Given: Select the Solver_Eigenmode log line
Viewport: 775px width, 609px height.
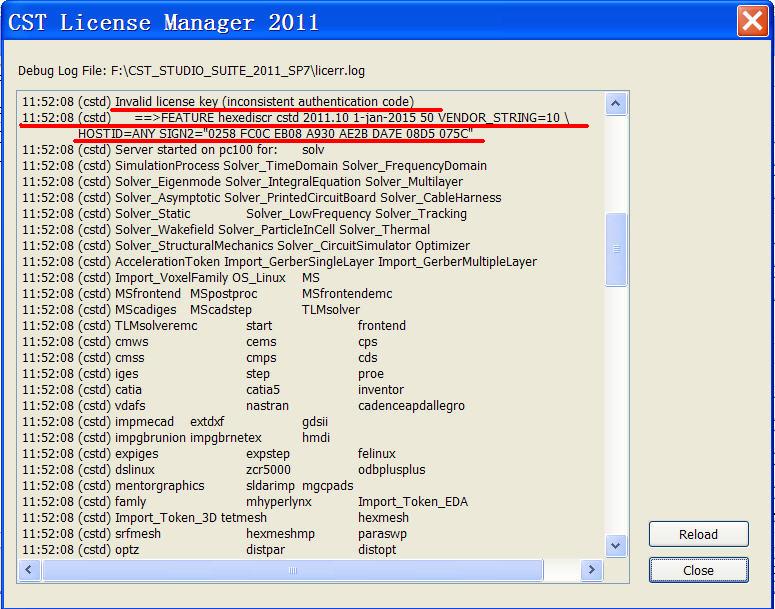Looking at the screenshot, I should 243,181.
